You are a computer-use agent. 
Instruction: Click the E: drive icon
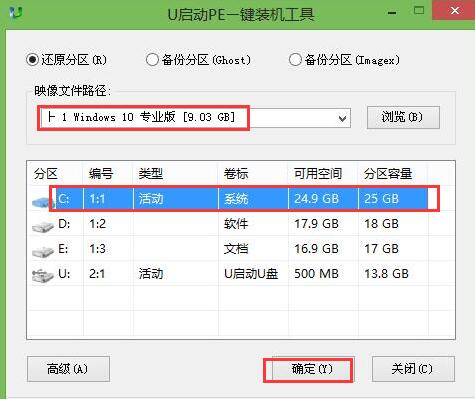point(42,251)
